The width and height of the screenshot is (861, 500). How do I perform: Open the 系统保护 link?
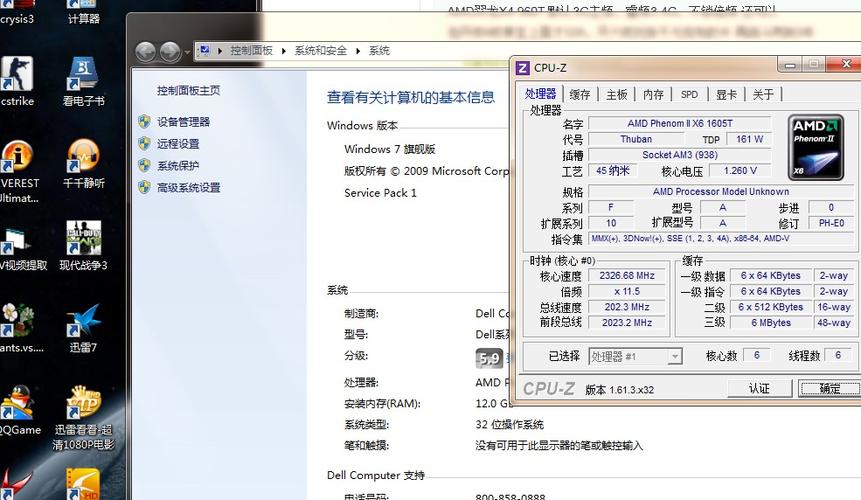click(178, 166)
